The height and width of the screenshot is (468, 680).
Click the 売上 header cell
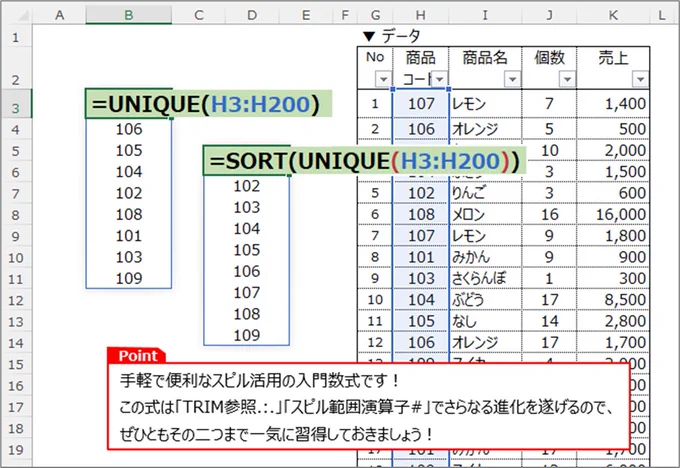pos(613,67)
